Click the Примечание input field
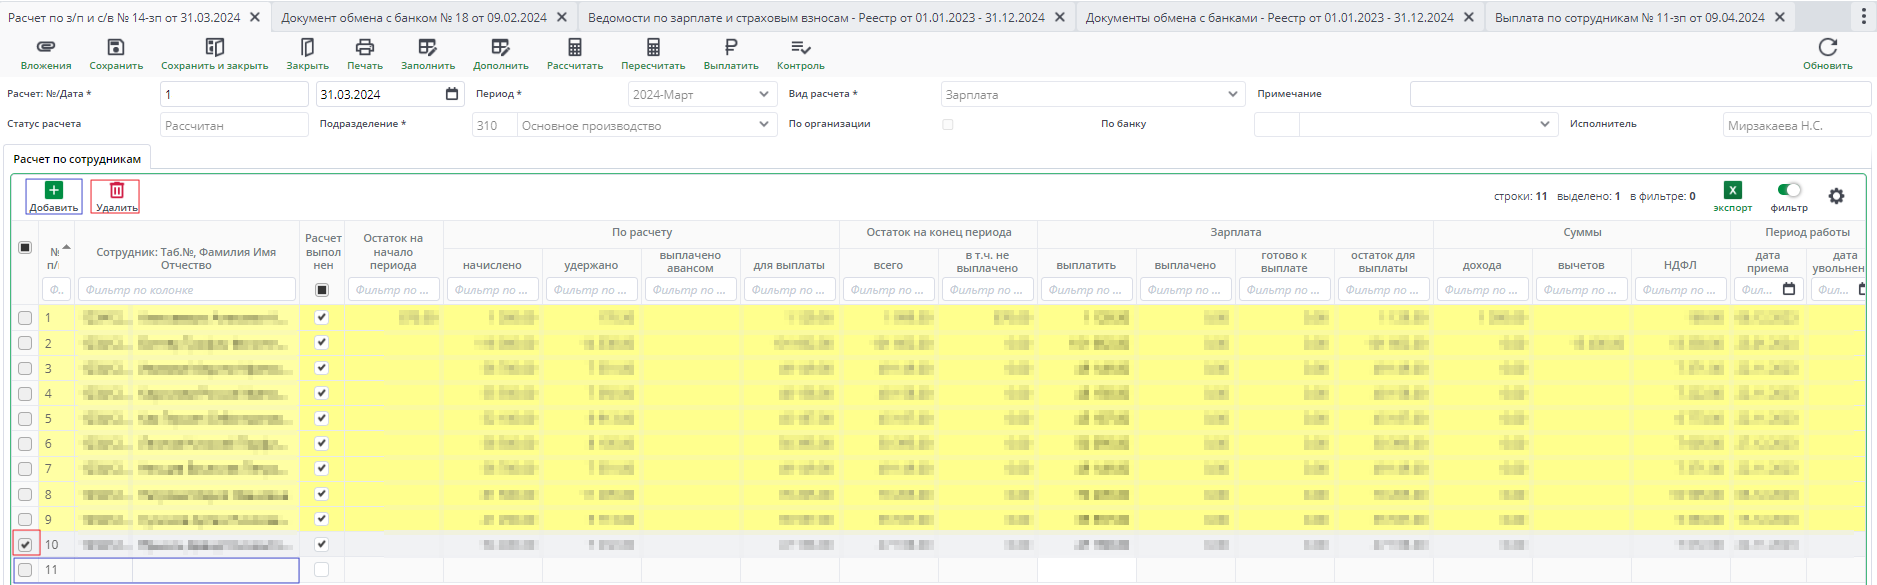This screenshot has width=1877, height=585. (1639, 94)
